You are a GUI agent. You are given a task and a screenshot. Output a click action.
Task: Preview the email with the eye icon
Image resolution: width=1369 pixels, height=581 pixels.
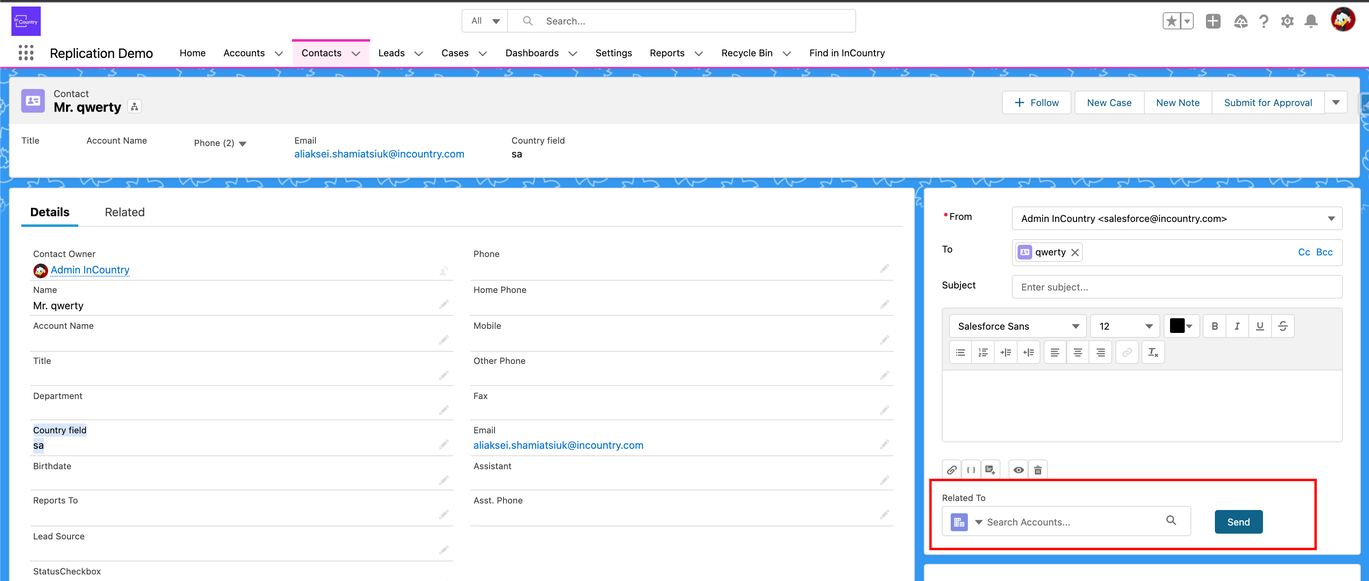1017,469
